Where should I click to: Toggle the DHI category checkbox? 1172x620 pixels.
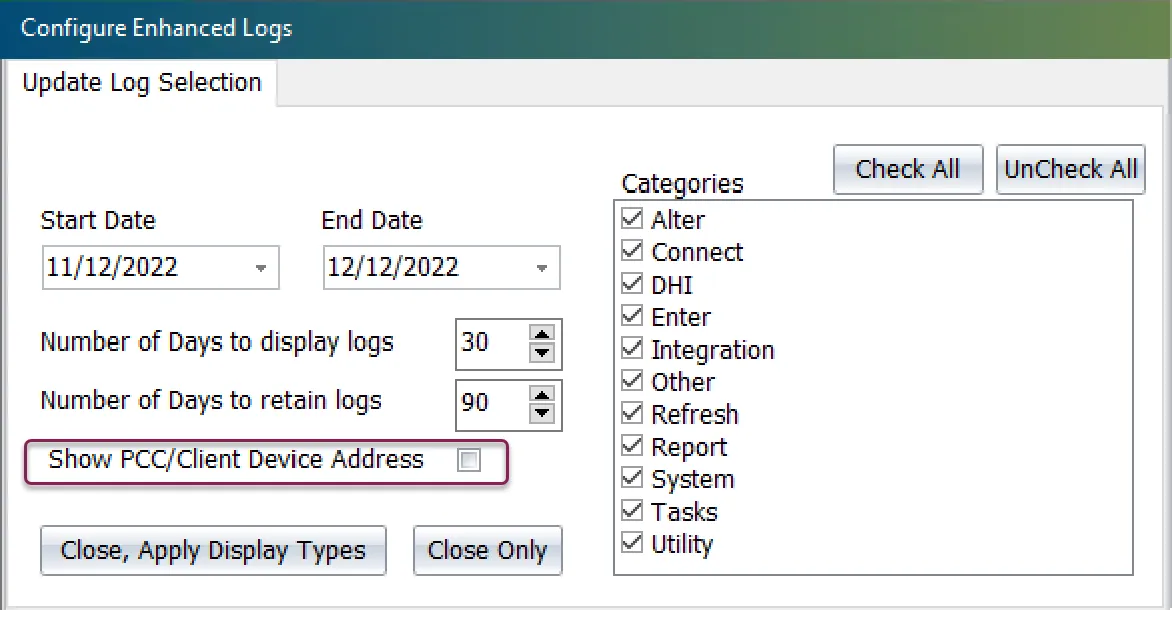[632, 283]
